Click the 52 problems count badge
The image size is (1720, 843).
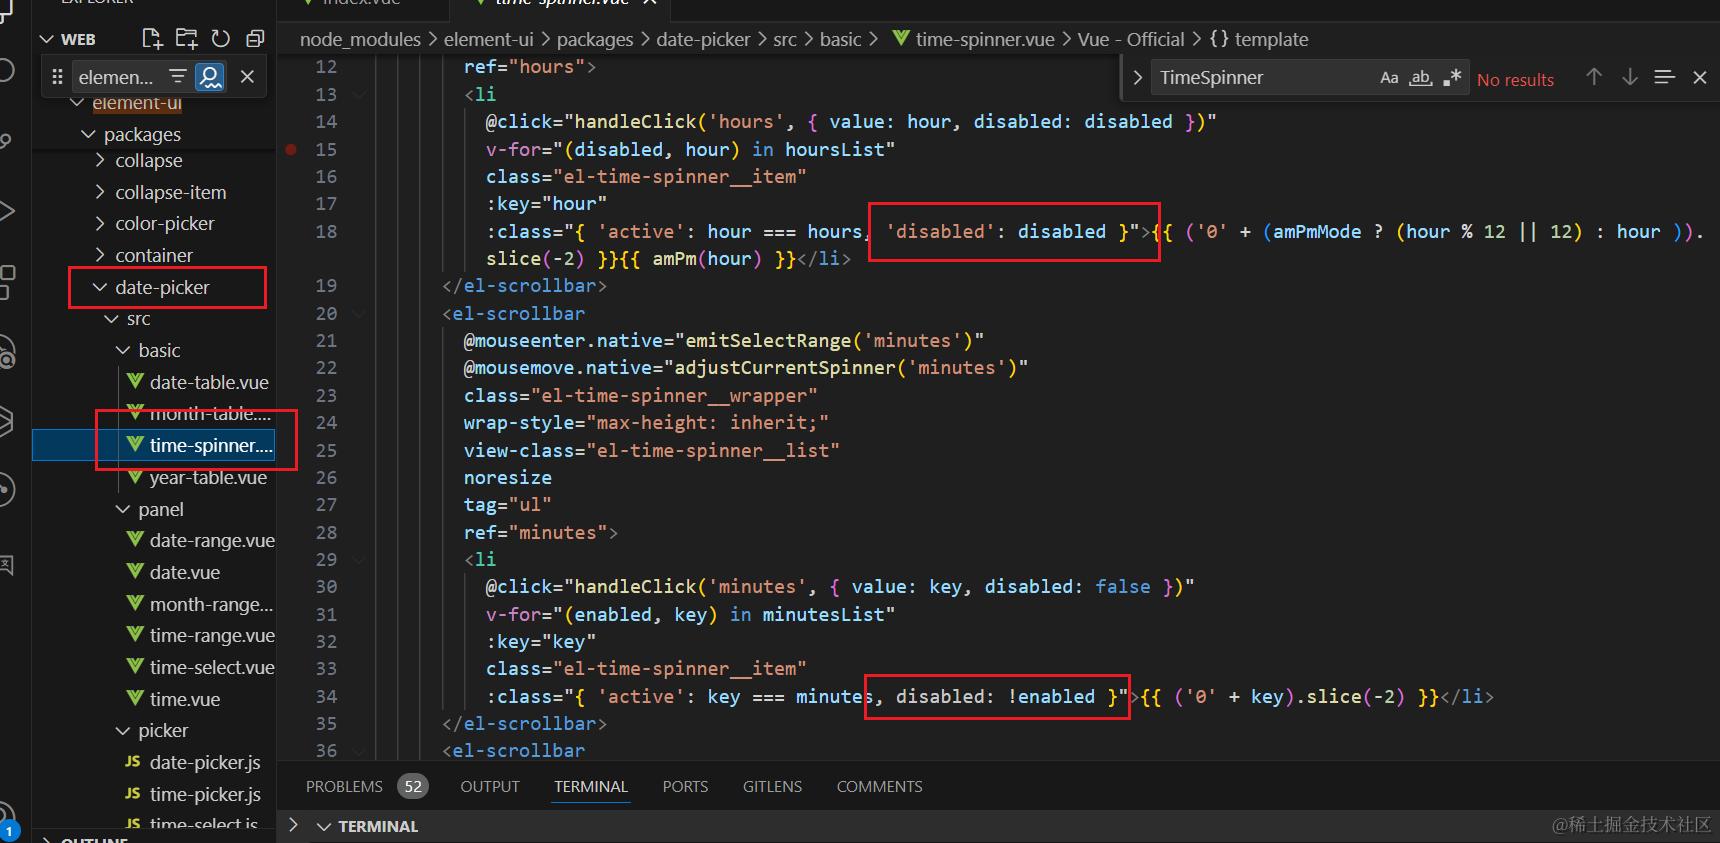click(x=413, y=786)
